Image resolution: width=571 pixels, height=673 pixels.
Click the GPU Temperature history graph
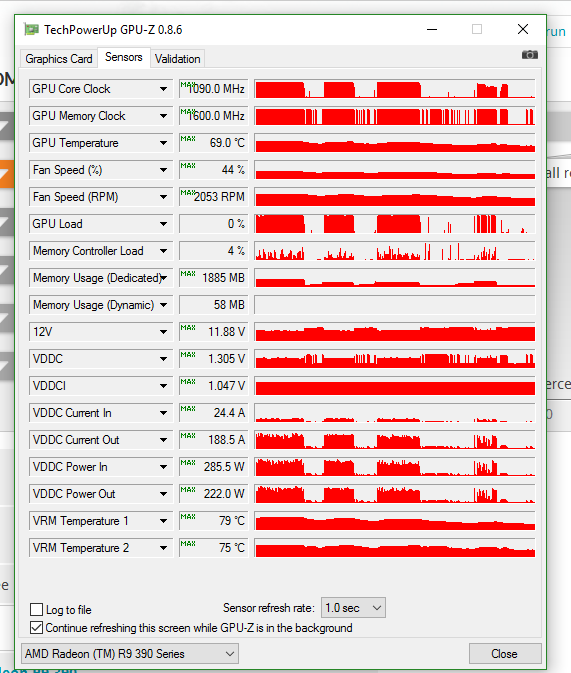tap(395, 143)
